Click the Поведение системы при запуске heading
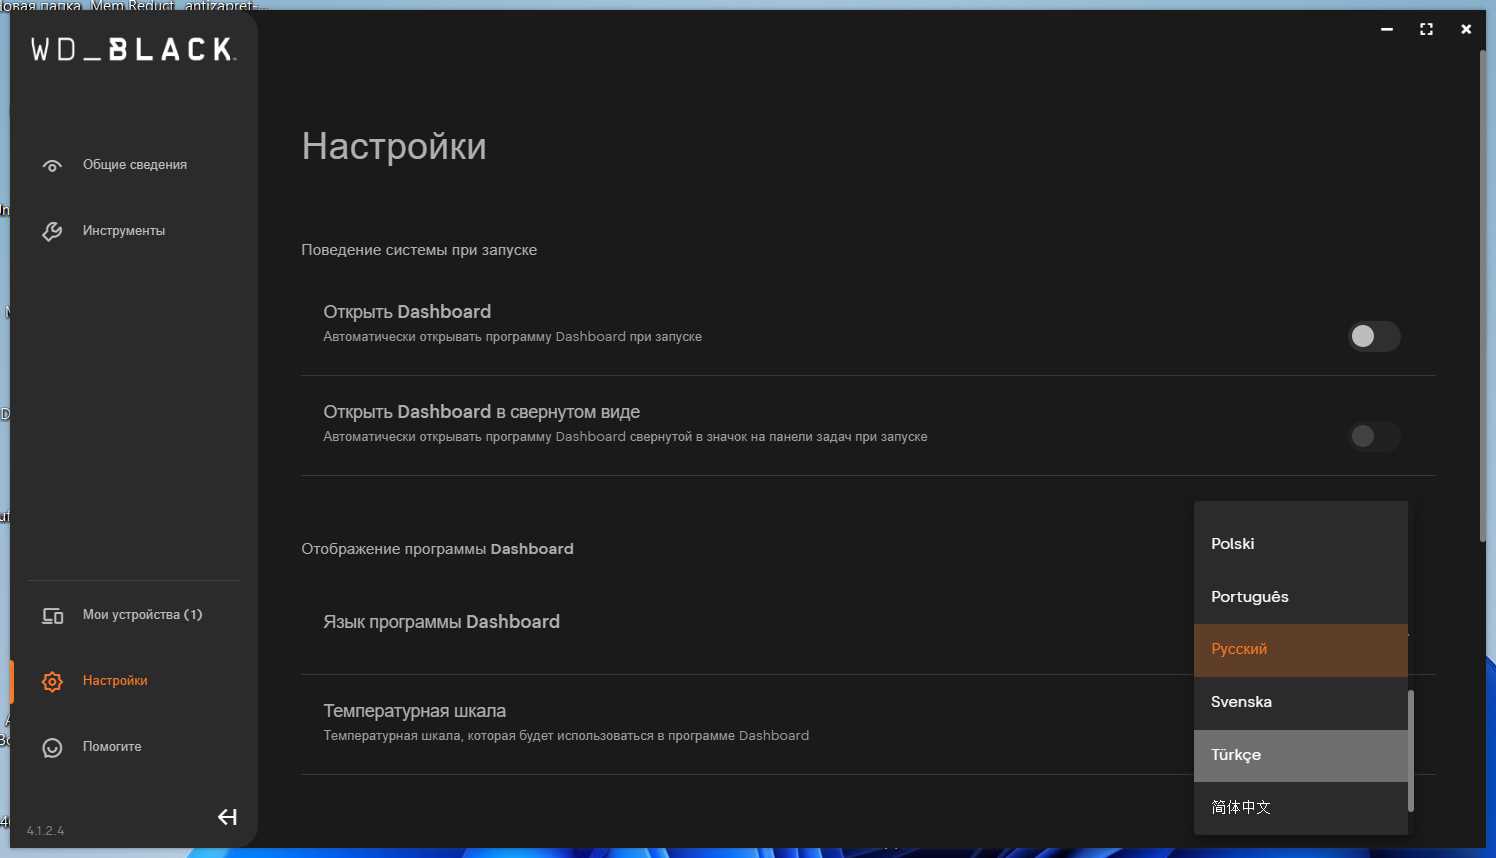The width and height of the screenshot is (1496, 858). pyautogui.click(x=419, y=250)
